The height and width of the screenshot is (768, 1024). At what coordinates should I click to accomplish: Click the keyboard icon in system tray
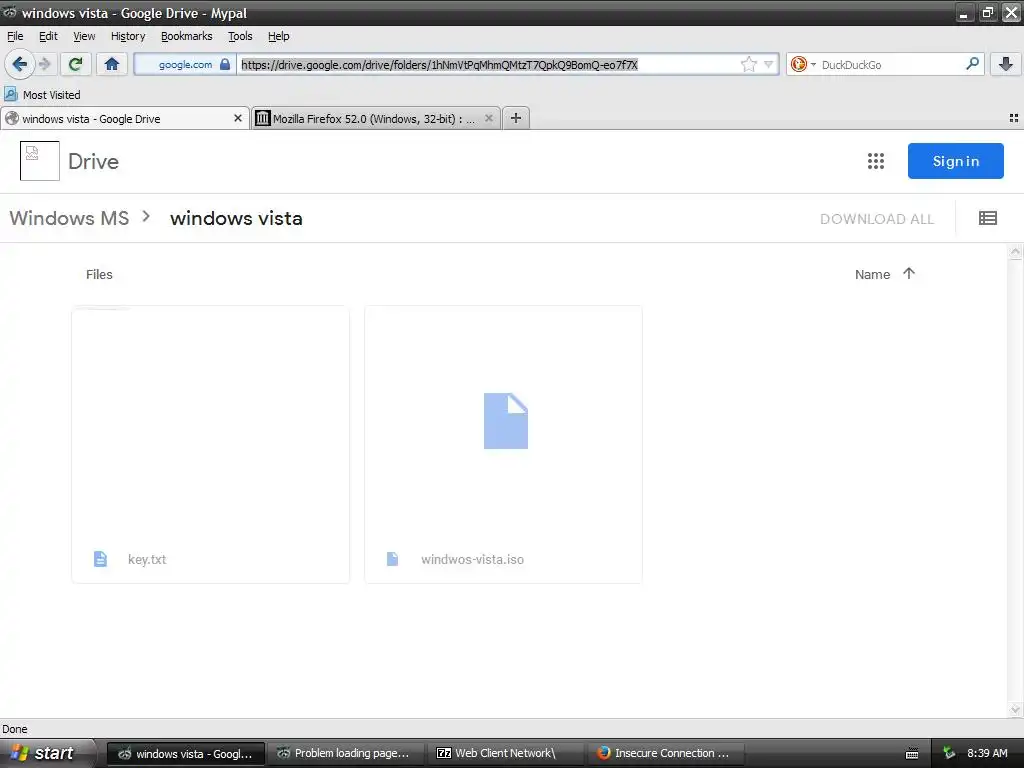[912, 754]
